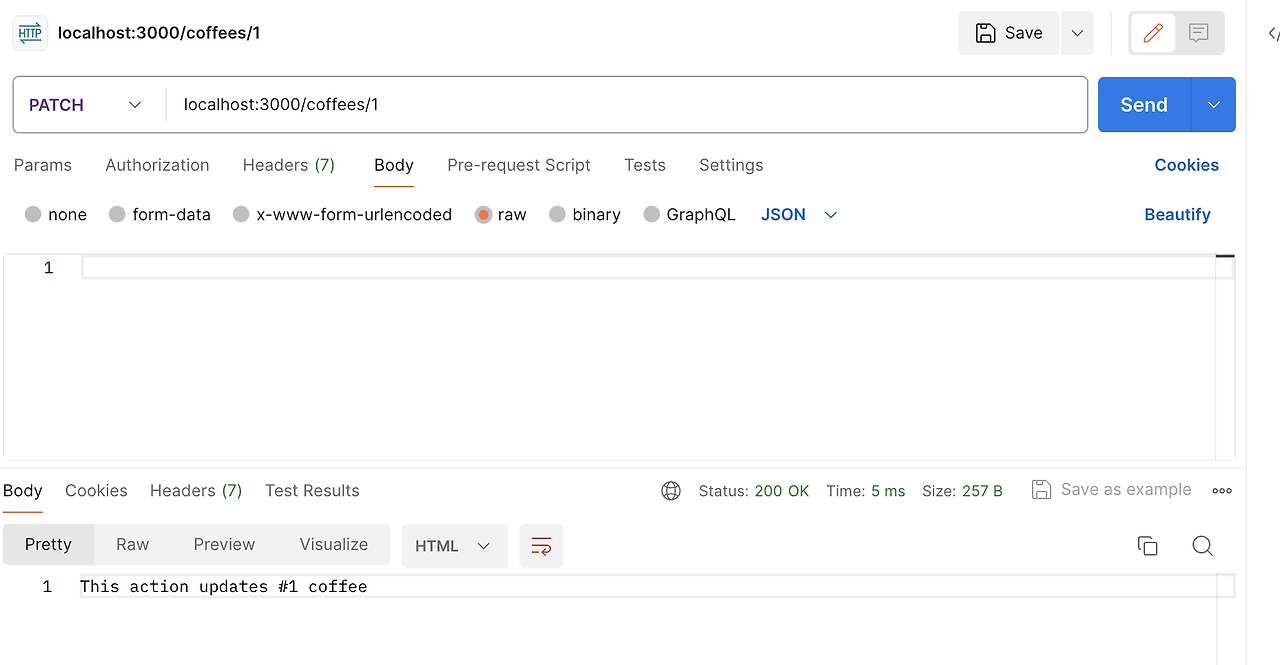Open the Test Results tab
The image size is (1280, 665).
coord(312,491)
